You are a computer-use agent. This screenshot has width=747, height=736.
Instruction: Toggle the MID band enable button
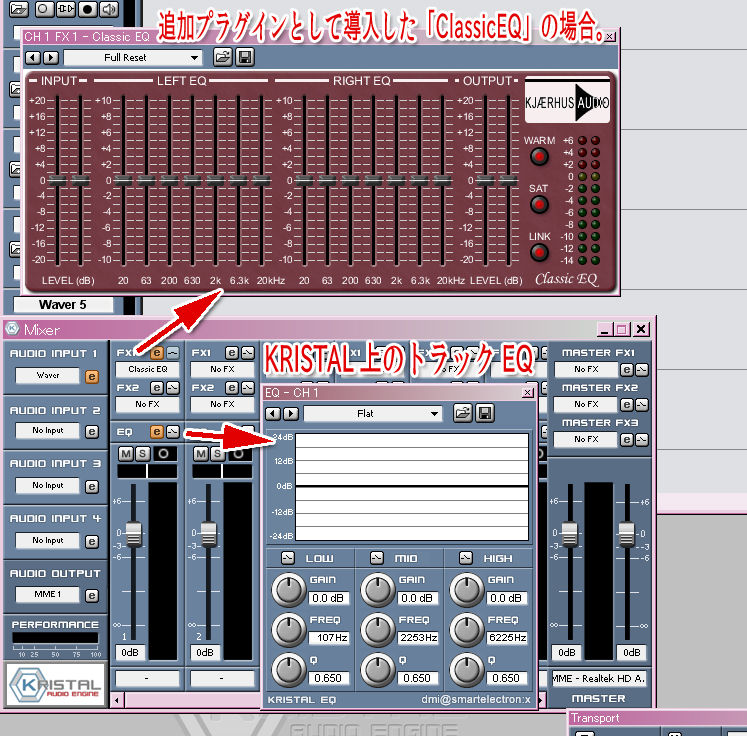coord(377,558)
